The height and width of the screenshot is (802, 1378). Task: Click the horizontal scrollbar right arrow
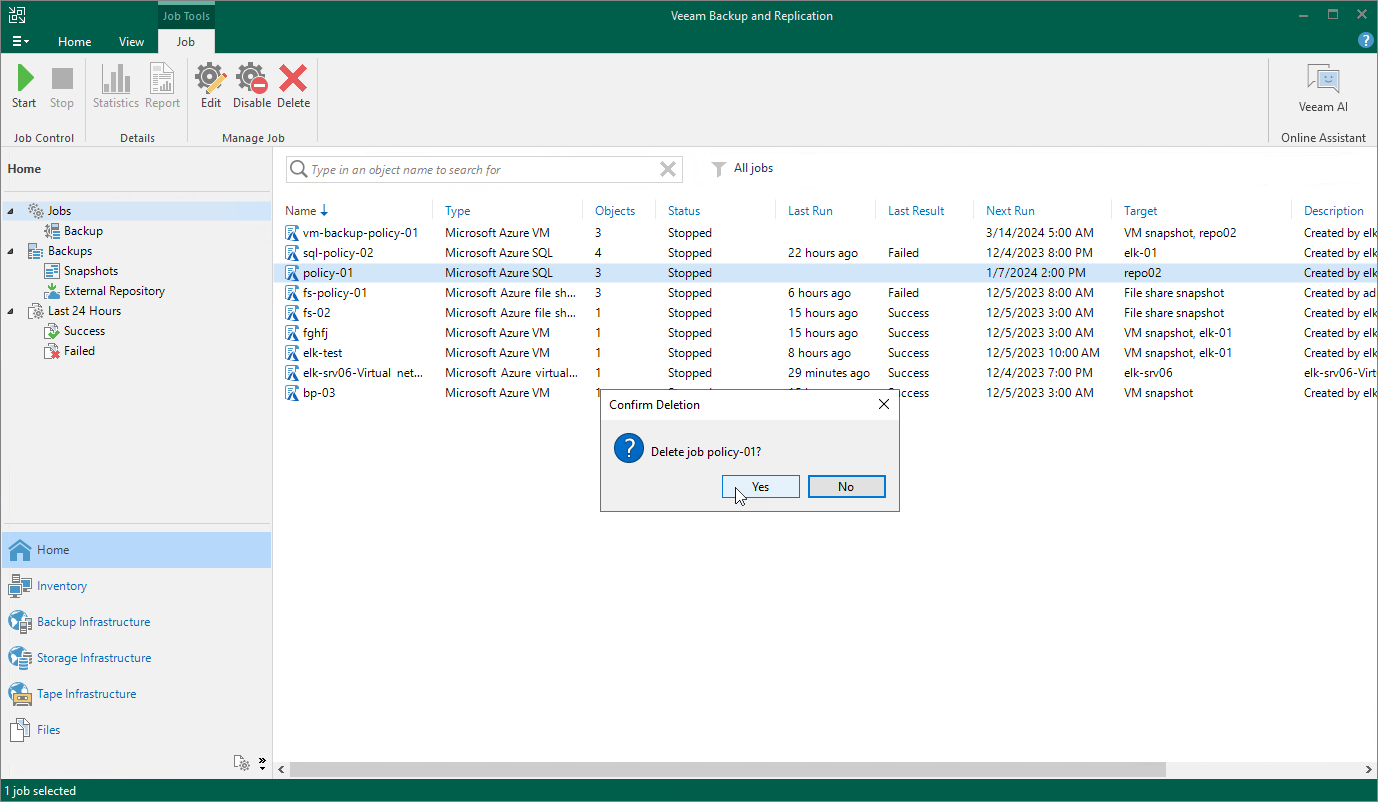click(1367, 769)
